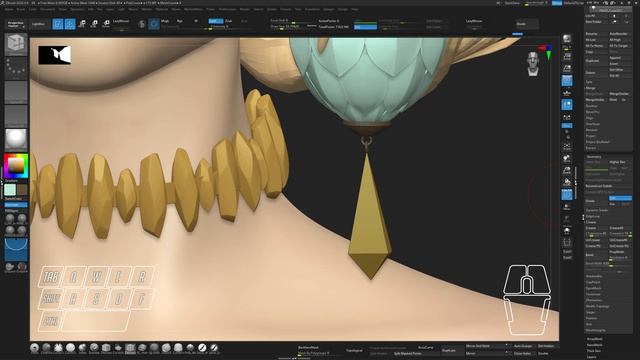
Task: Open the current brush thumbnail picker
Action: pyautogui.click(x=16, y=44)
